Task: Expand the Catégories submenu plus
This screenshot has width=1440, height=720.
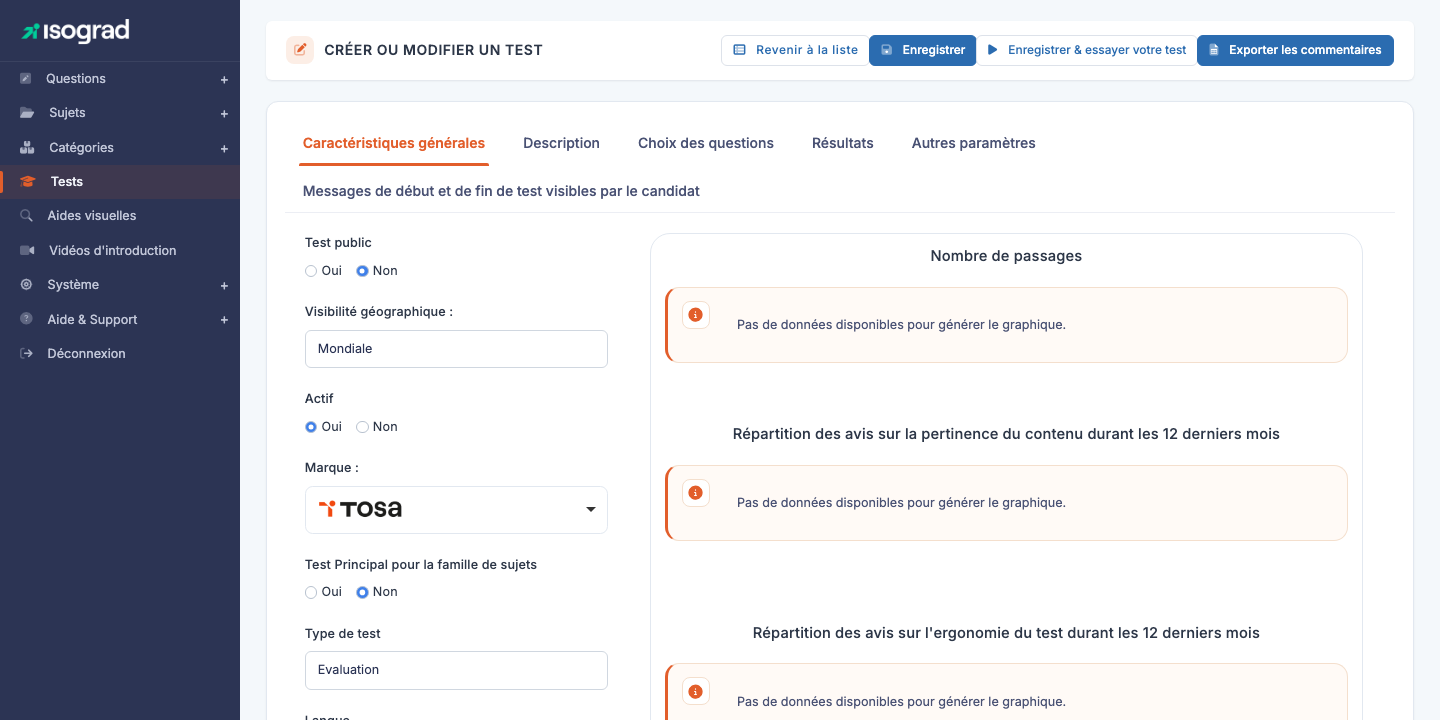Action: pos(224,149)
